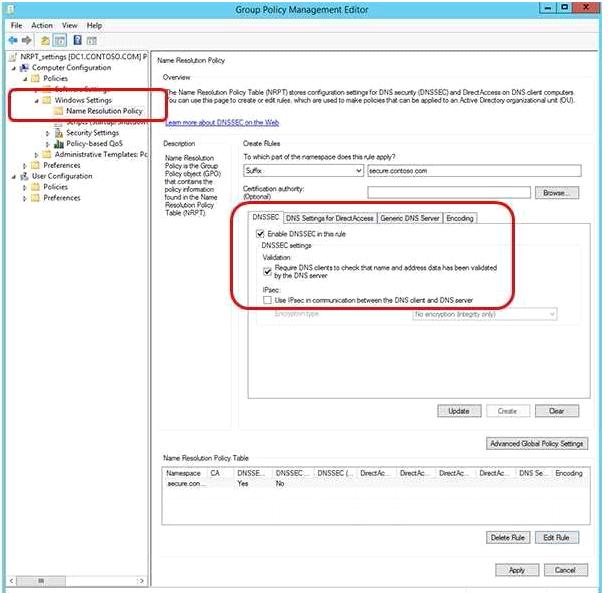The image size is (609, 593).
Task: Open the Action menu
Action: click(x=42, y=26)
